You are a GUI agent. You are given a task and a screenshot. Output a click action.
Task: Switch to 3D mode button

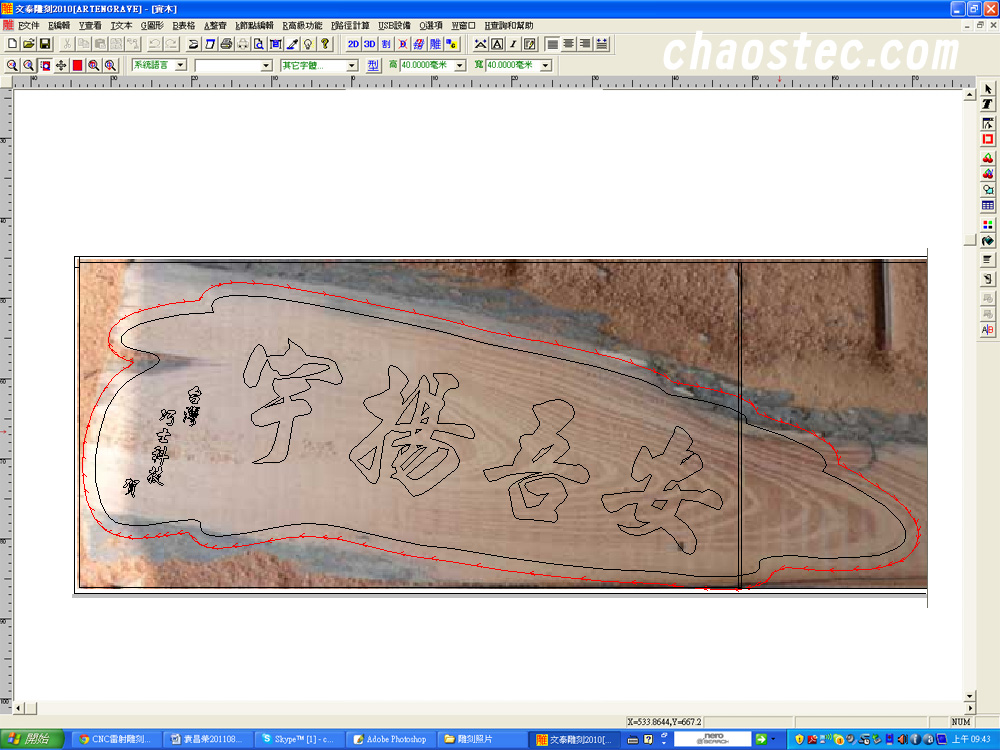[x=369, y=44]
